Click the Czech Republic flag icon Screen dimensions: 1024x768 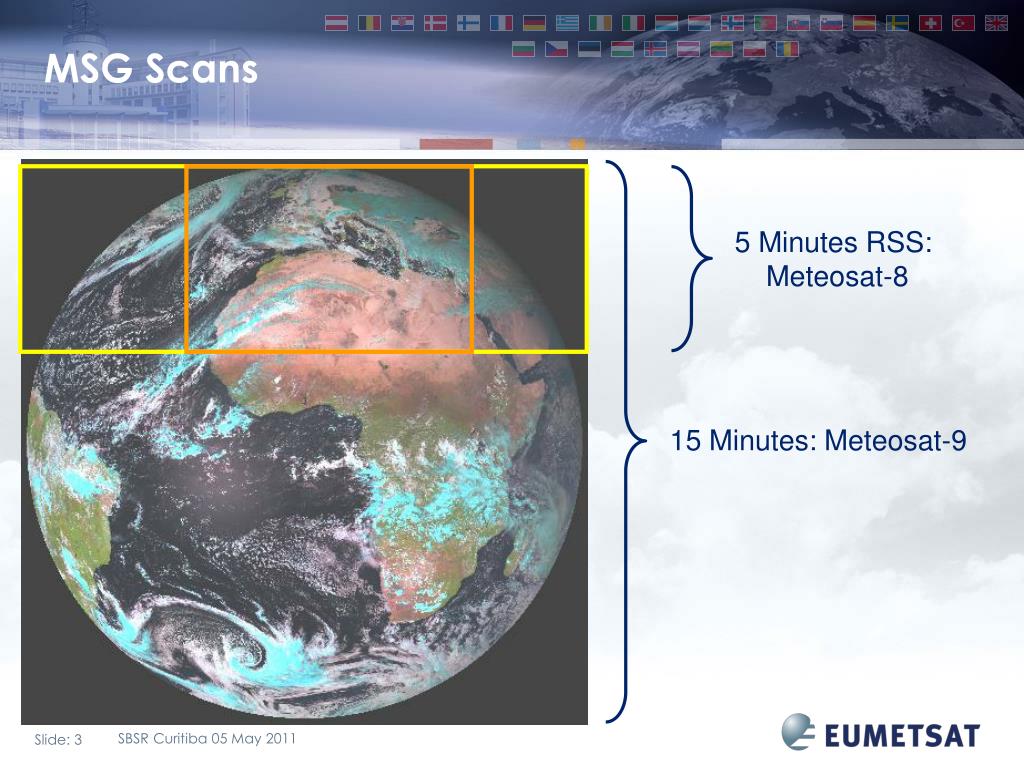(556, 49)
